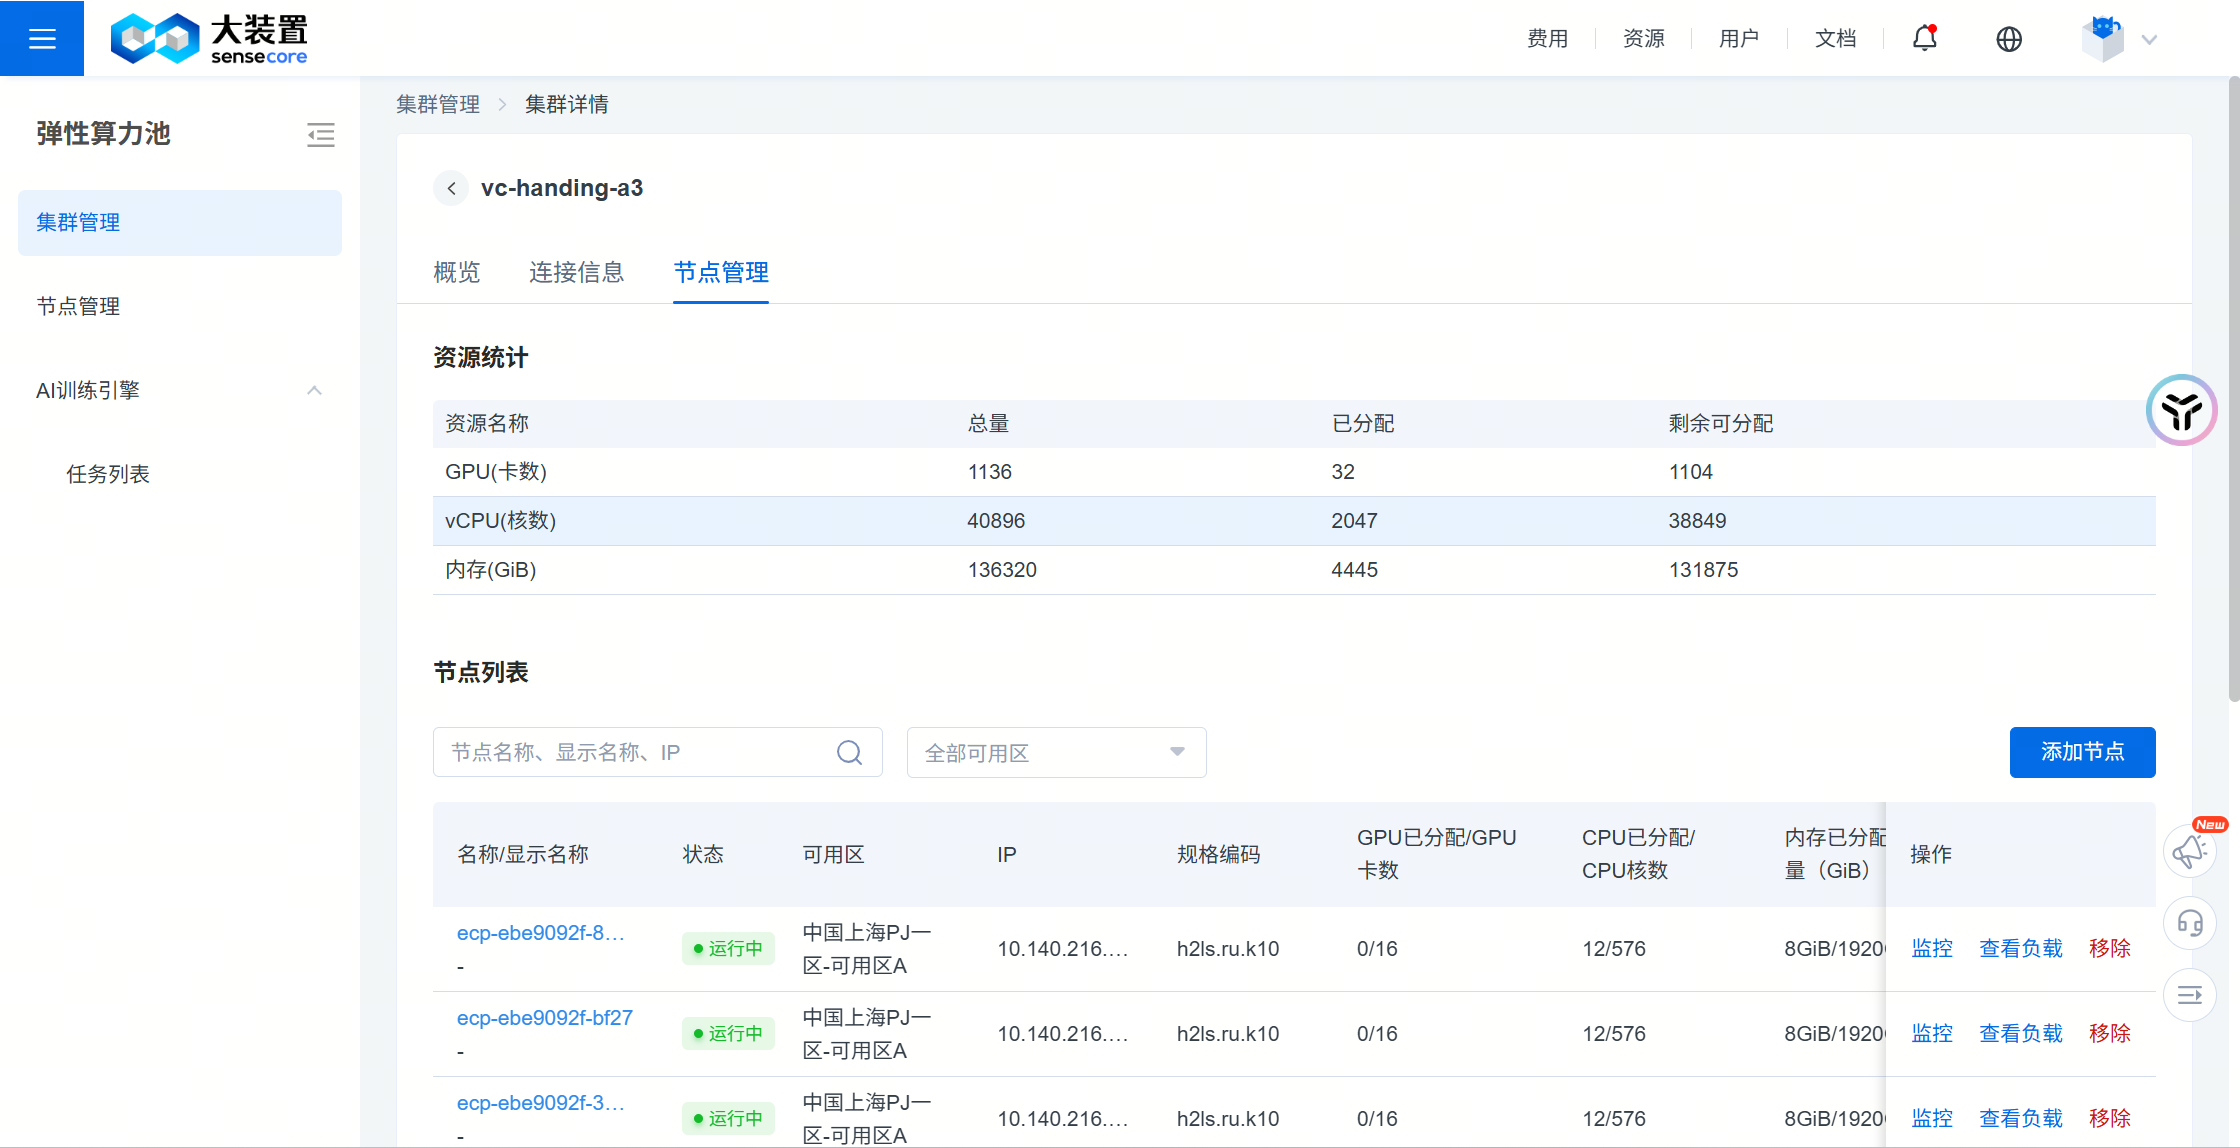Image resolution: width=2240 pixels, height=1148 pixels.
Task: Click the 添加节点 button
Action: [x=2082, y=752]
